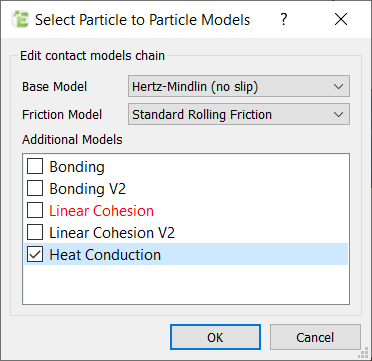Click the question mark help icon
Viewport: 372px width, 361px height.
[283, 20]
